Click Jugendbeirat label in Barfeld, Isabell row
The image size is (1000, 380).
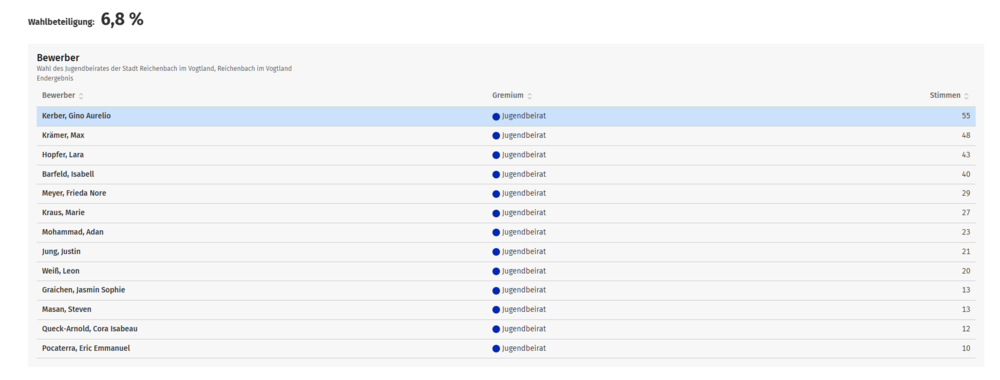pos(524,174)
